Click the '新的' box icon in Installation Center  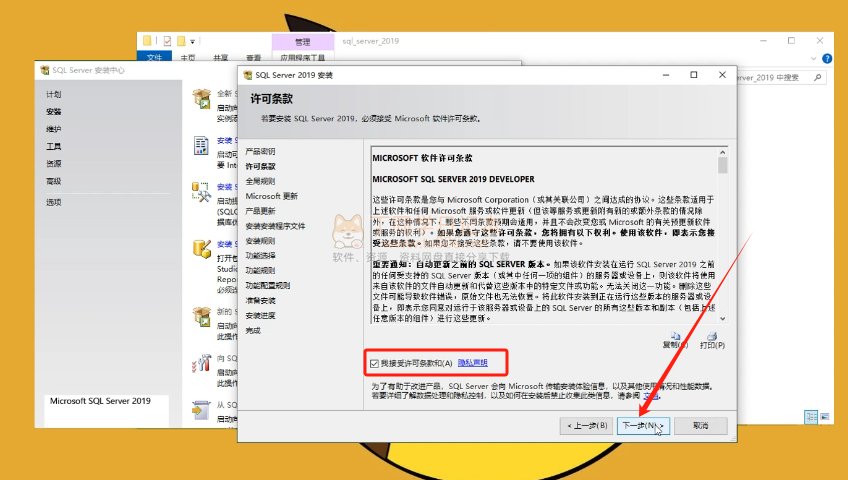[x=202, y=317]
